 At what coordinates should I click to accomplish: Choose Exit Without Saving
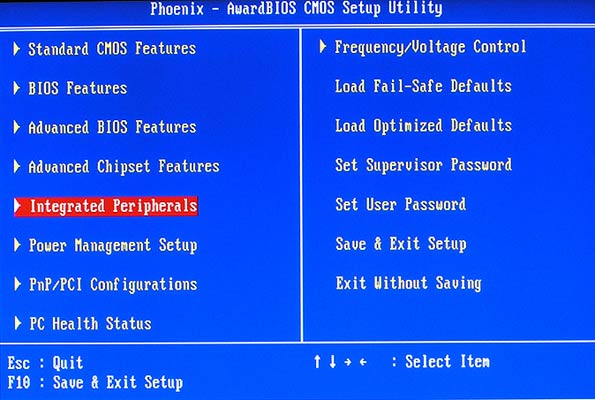[409, 283]
